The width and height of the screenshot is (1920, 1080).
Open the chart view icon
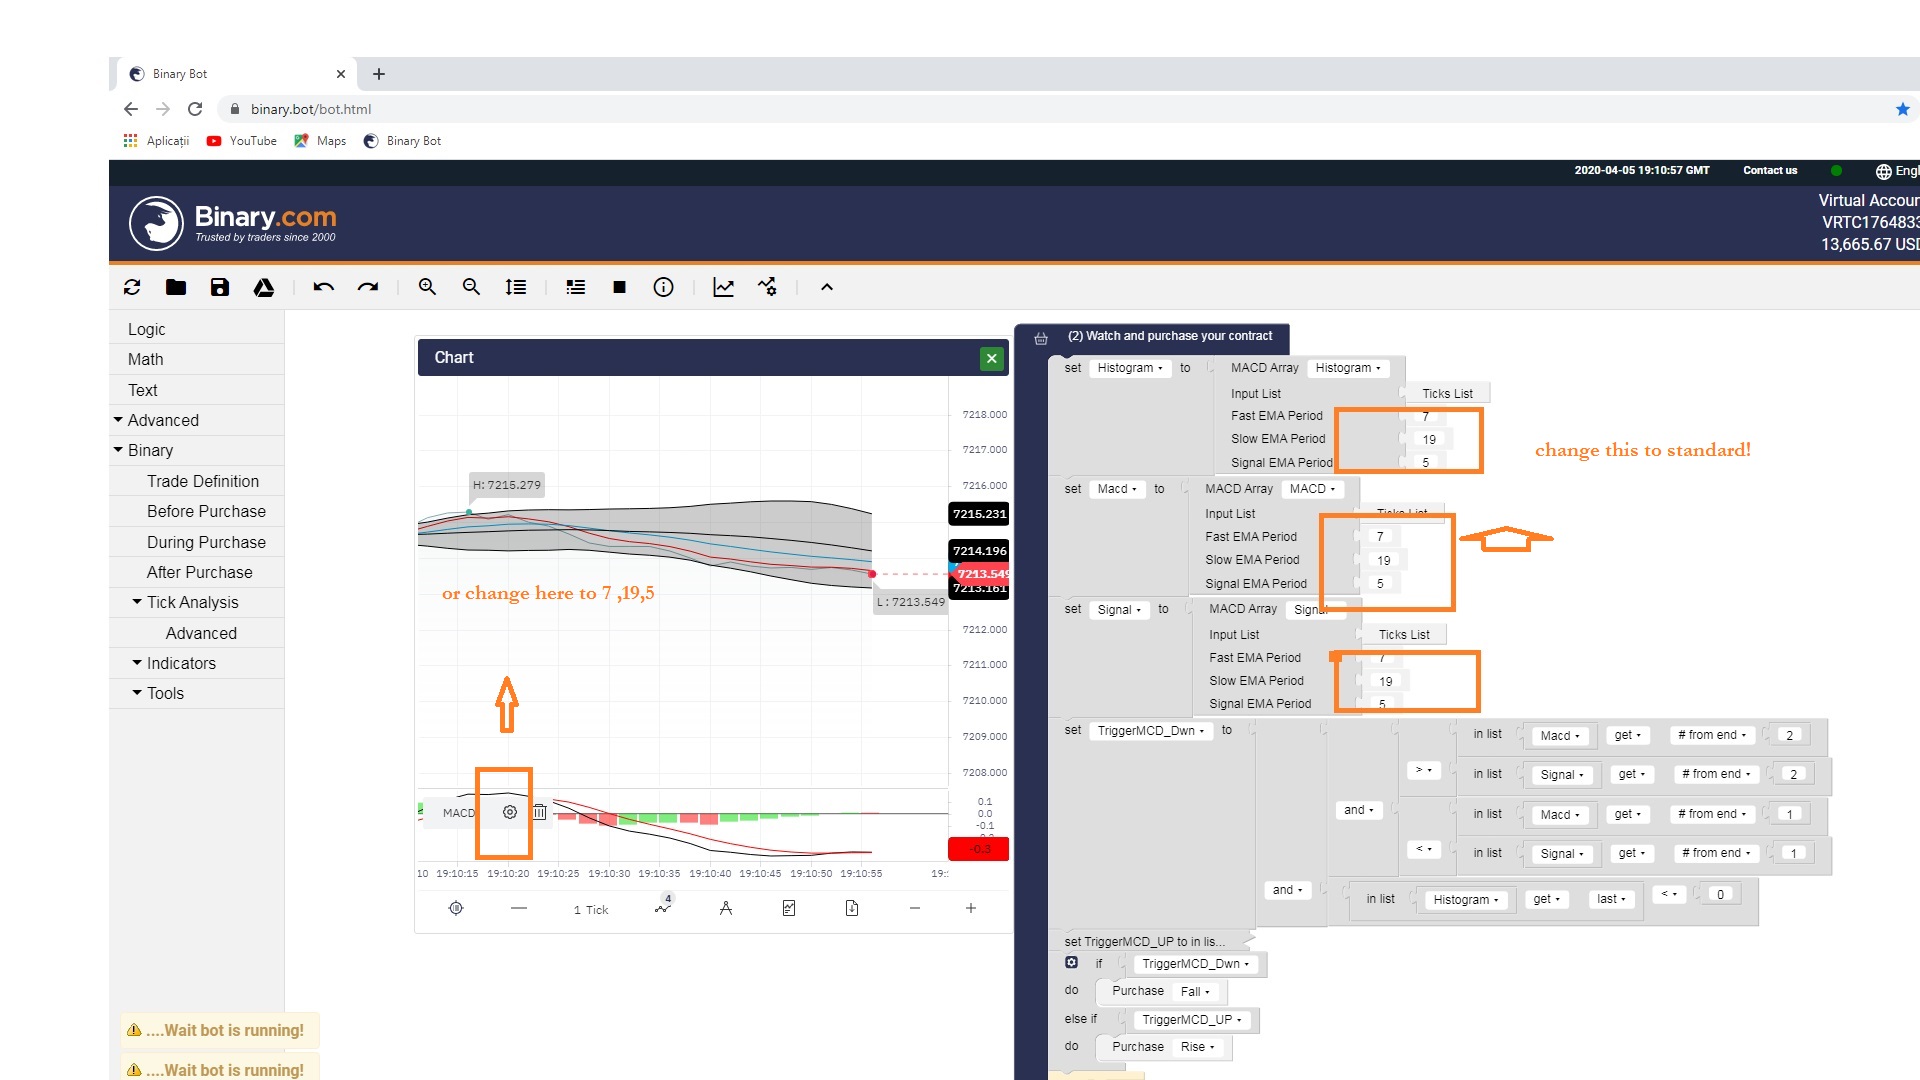point(723,288)
